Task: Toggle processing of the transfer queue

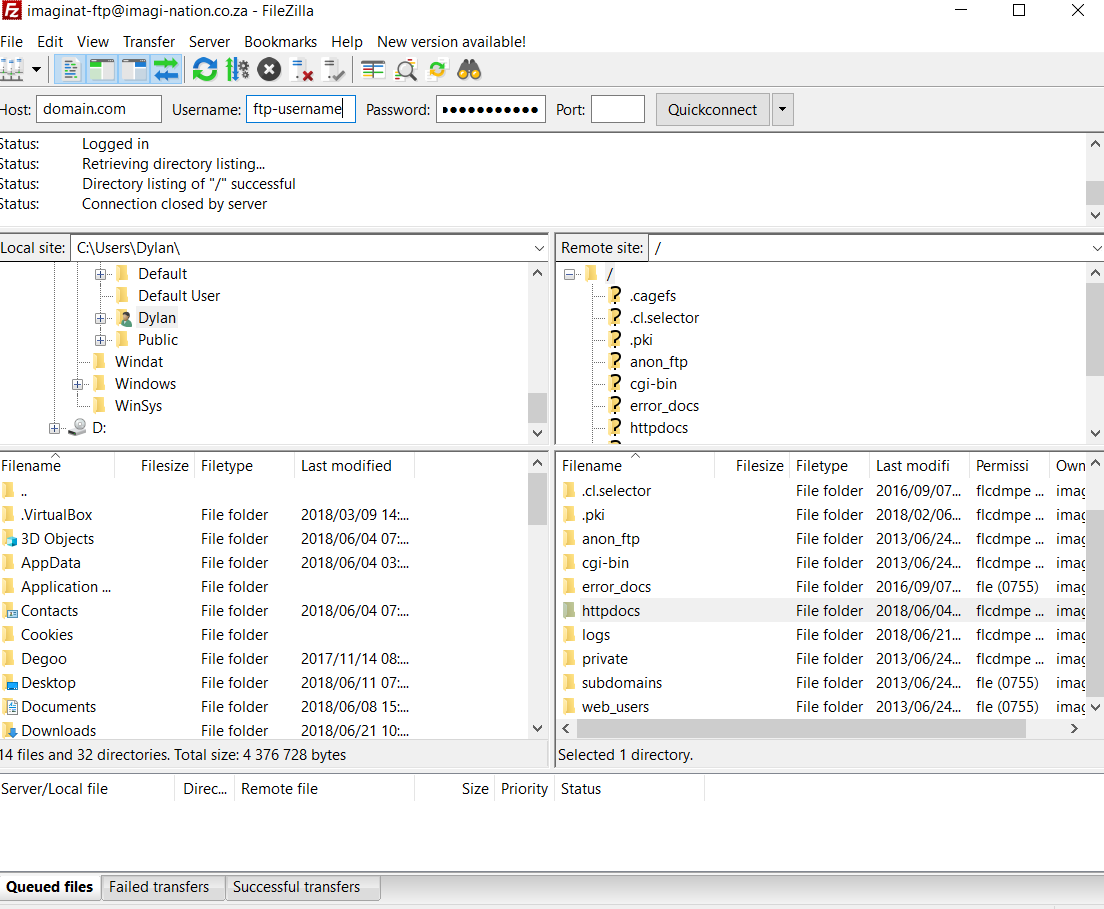Action: pos(237,70)
